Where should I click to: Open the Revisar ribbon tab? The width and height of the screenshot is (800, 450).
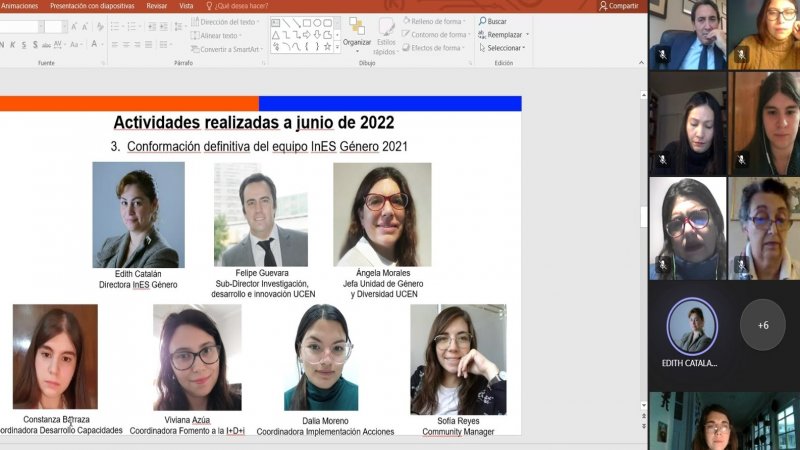click(157, 6)
